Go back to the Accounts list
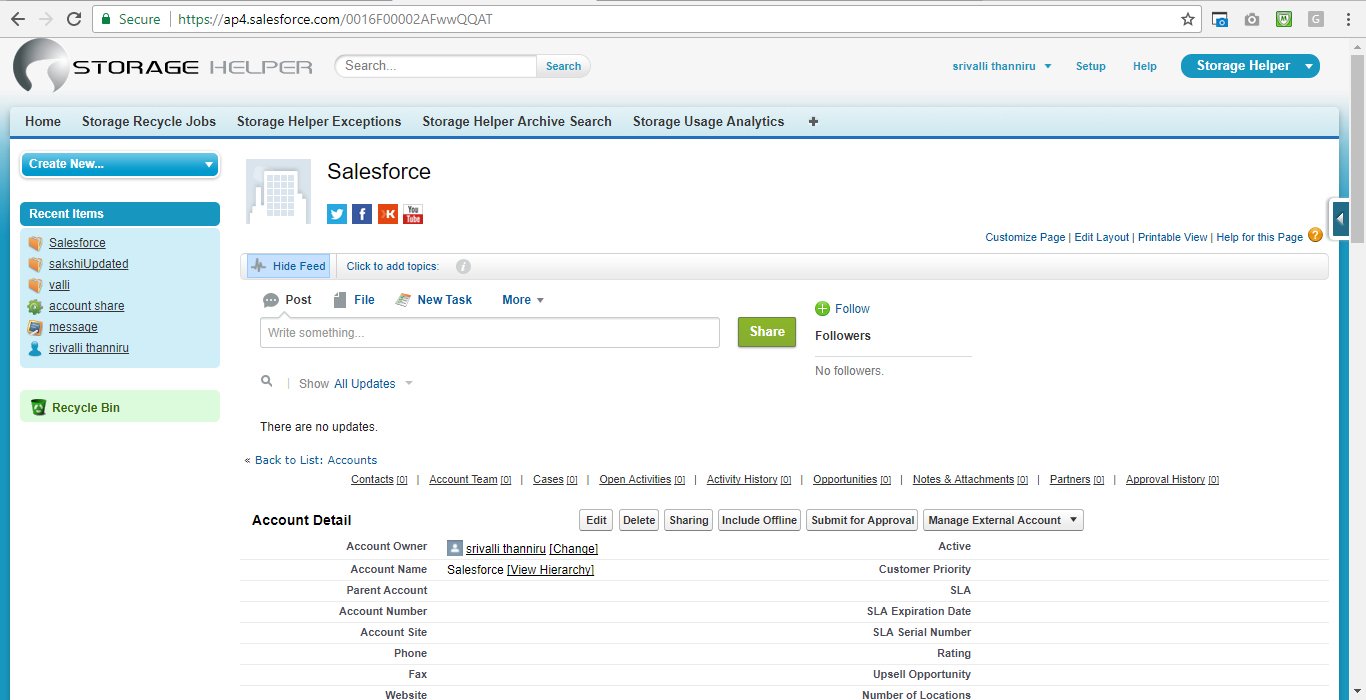Screen dimensions: 1366x700 316,460
